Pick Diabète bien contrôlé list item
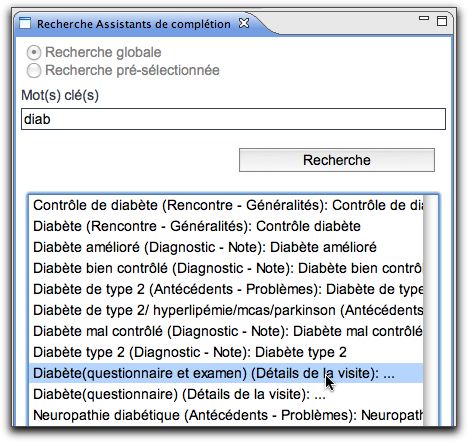Screen dimensions: 468x442 (226, 268)
